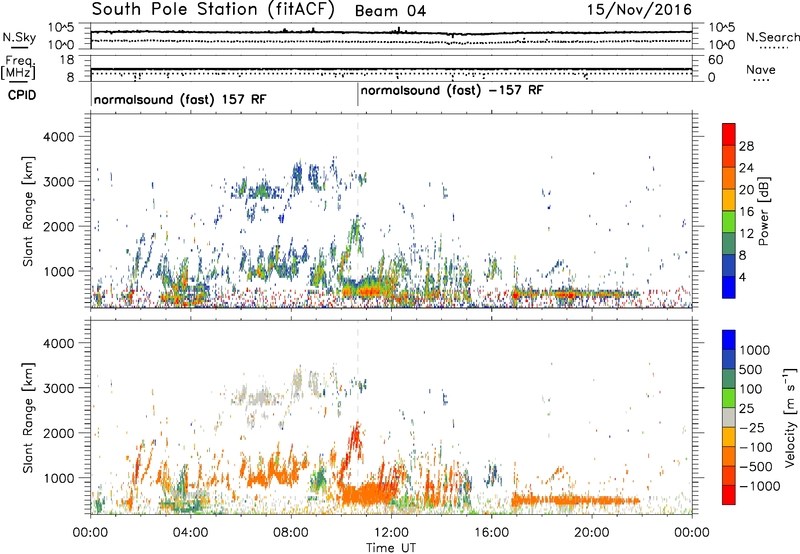
Task: Click the '2000' tick on the velocity panel
Action: [x=58, y=433]
